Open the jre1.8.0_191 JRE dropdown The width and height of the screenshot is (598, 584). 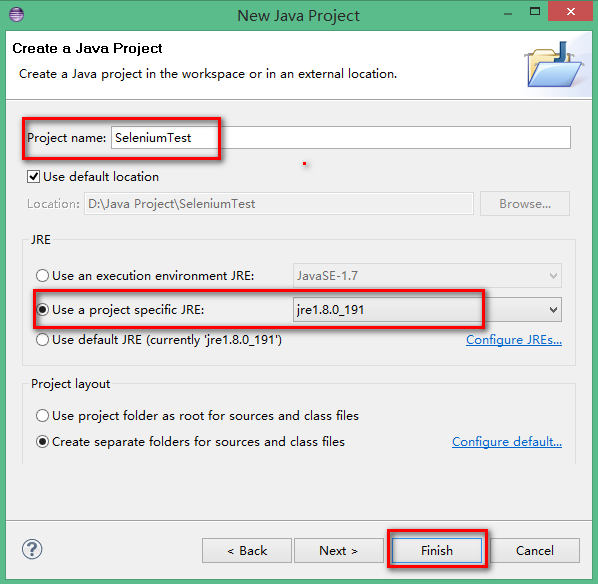point(427,309)
